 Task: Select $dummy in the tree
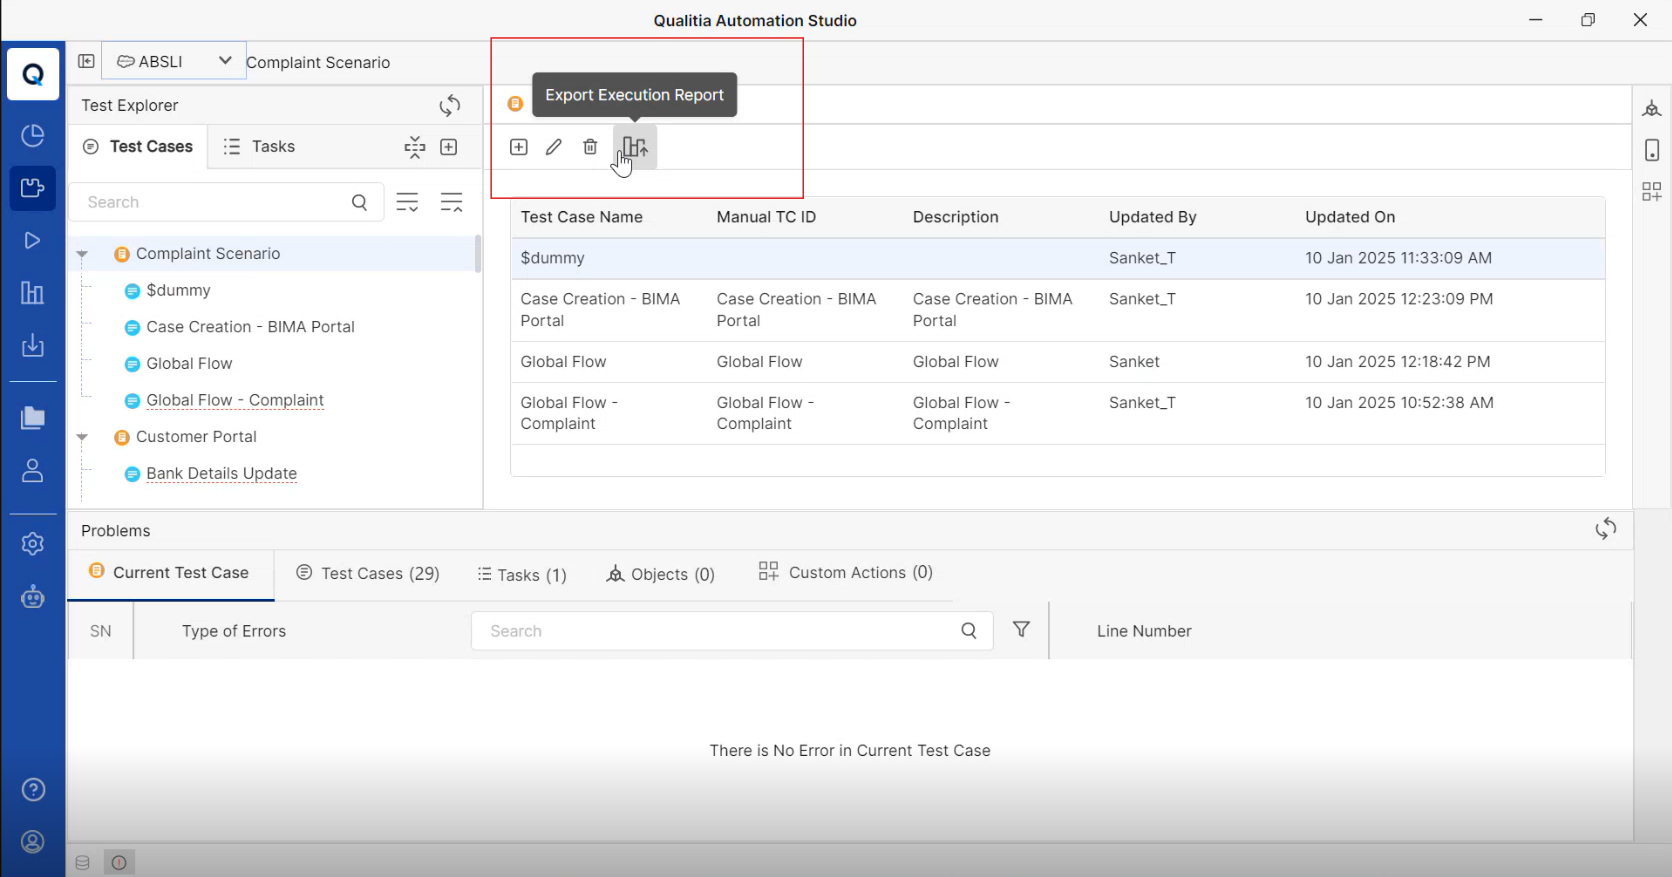coord(179,291)
